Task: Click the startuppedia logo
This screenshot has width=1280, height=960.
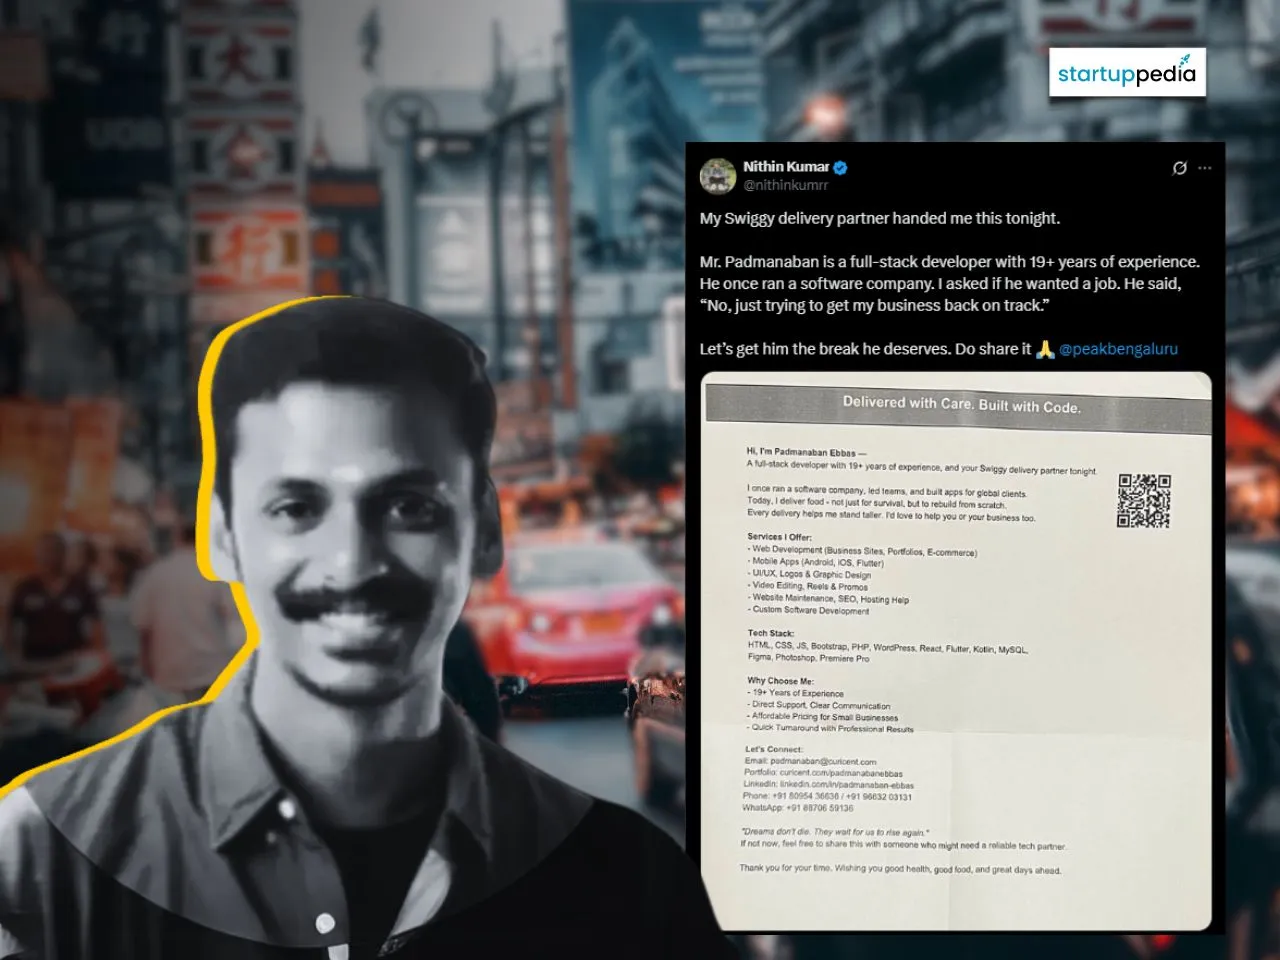Action: point(1127,72)
